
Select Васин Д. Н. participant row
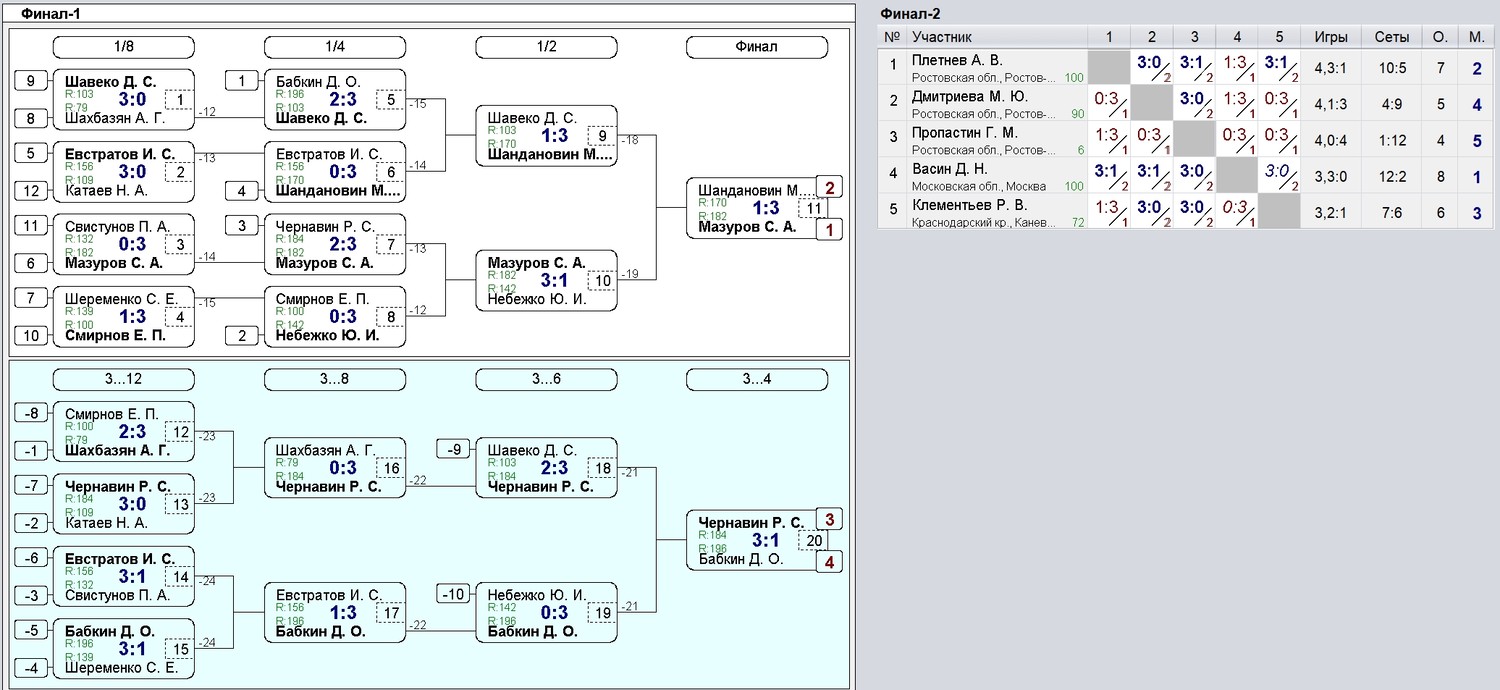949,169
